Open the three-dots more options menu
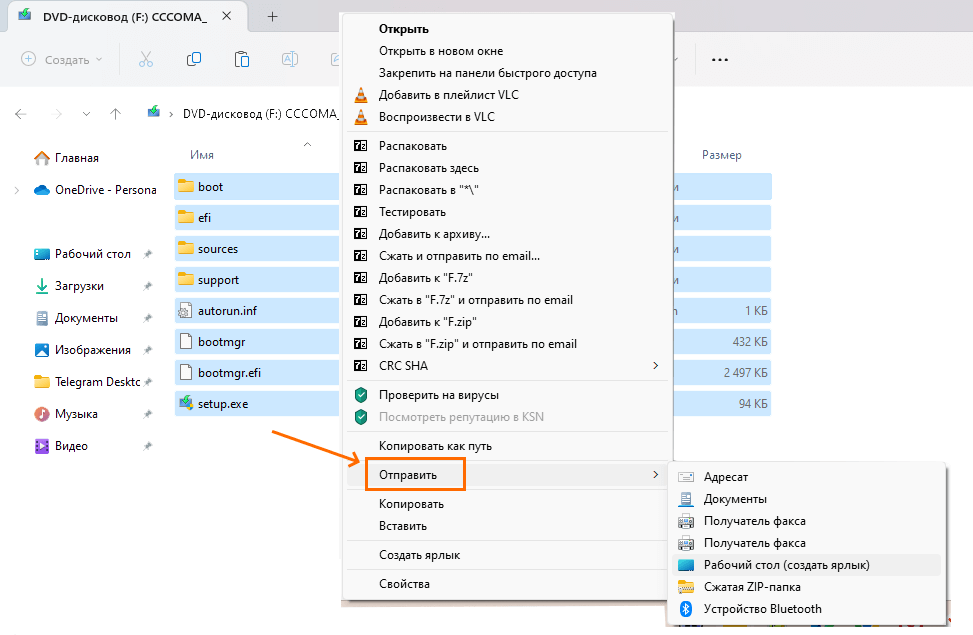The width and height of the screenshot is (973, 635). tap(720, 60)
